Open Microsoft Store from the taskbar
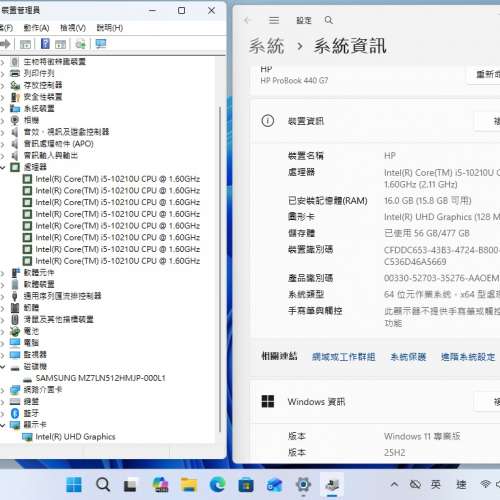Image resolution: width=500 pixels, height=500 pixels. point(246,484)
